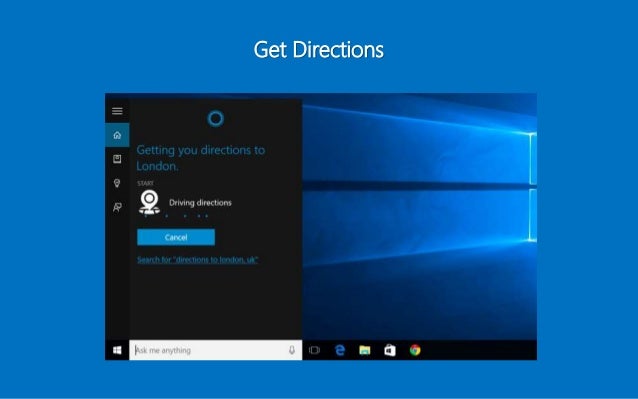Open the pin icon in Cortana sidebar
Viewport: 638px width, 399px height.
[x=117, y=183]
